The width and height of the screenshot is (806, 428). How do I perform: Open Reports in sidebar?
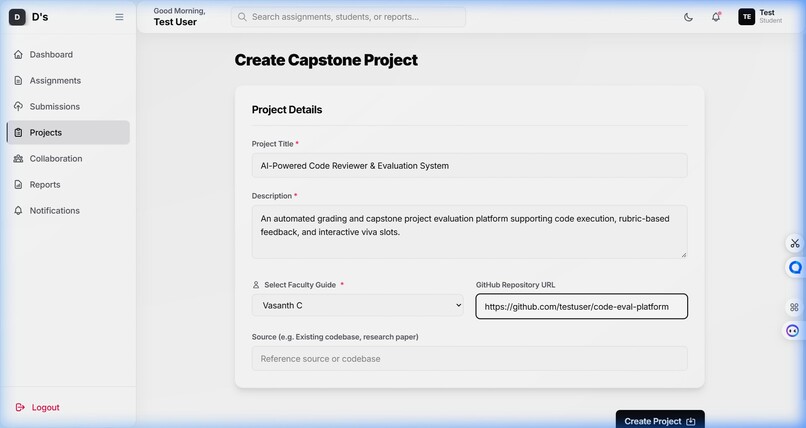(x=68, y=184)
